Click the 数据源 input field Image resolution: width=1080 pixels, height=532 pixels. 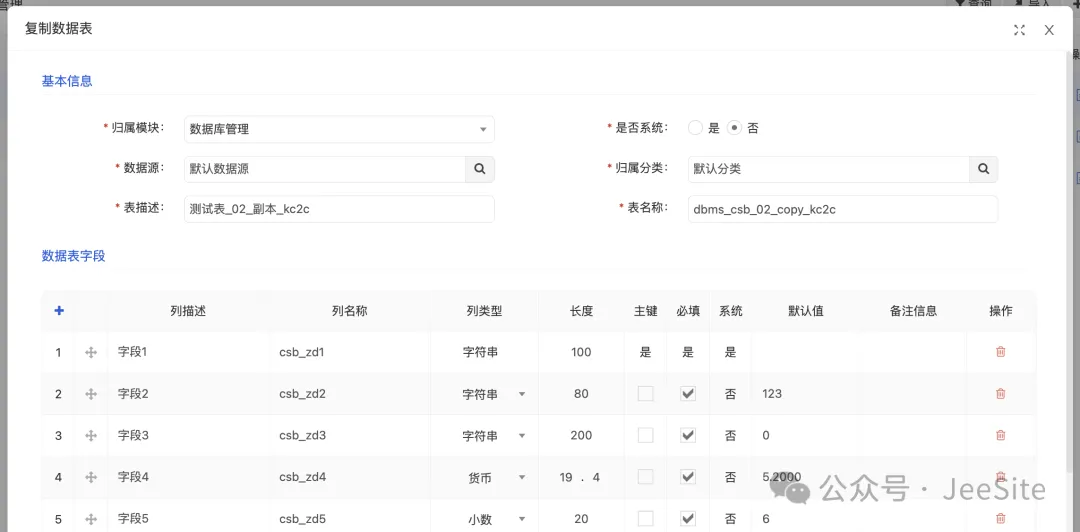pos(324,169)
